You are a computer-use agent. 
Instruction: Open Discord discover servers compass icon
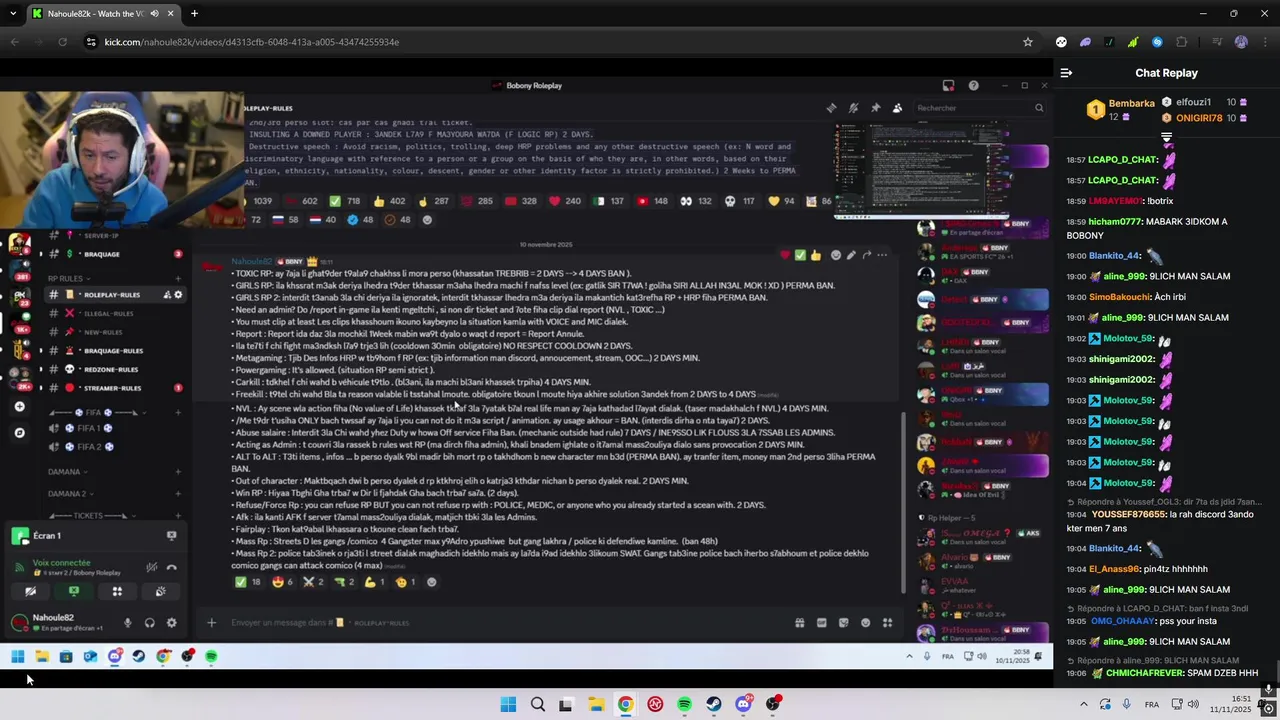pos(19,433)
